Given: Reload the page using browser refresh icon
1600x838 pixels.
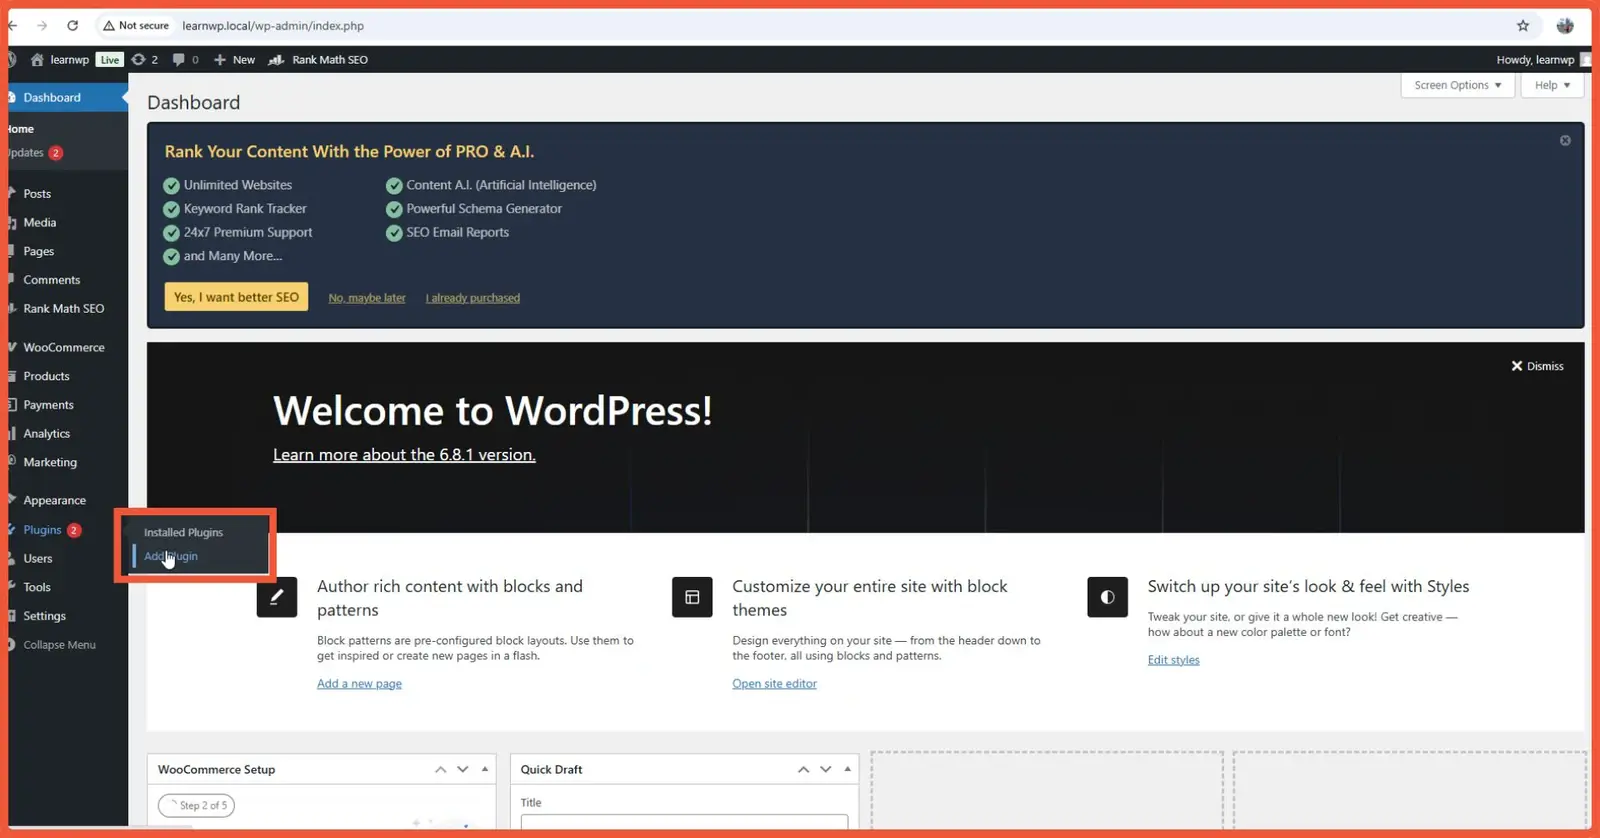Looking at the screenshot, I should (x=72, y=26).
